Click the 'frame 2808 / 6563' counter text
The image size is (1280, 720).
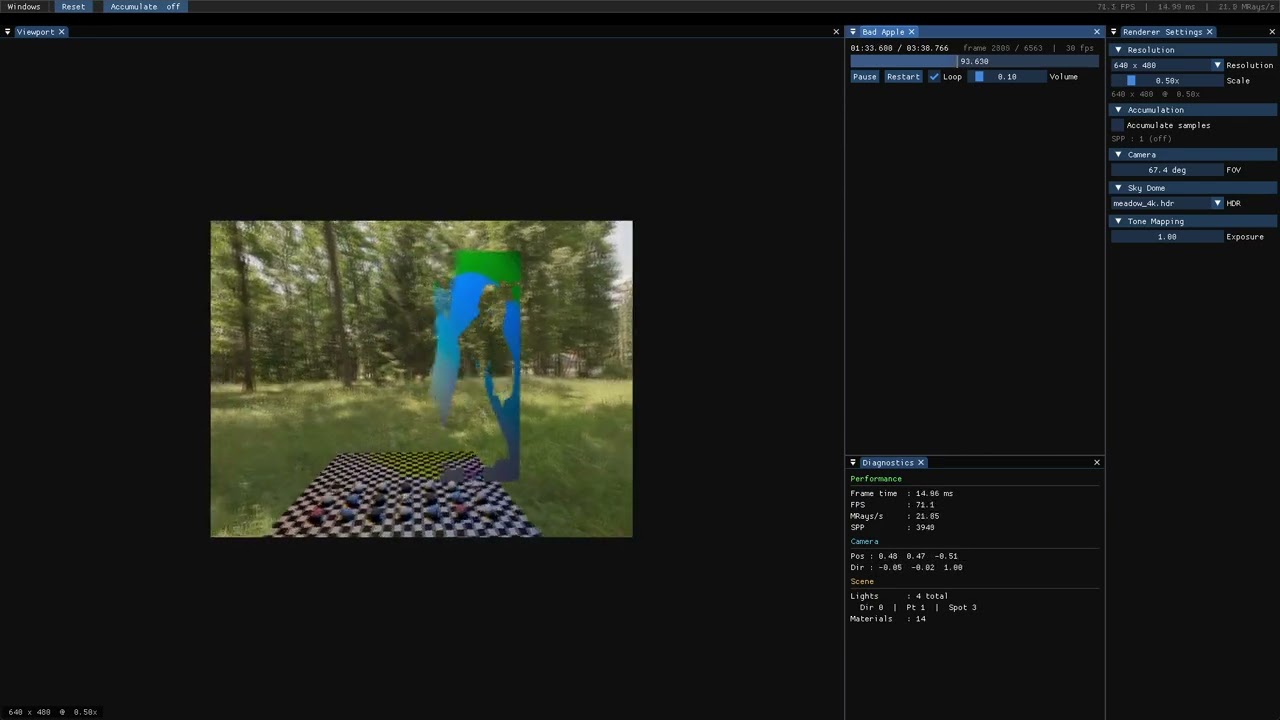click(x=1003, y=48)
